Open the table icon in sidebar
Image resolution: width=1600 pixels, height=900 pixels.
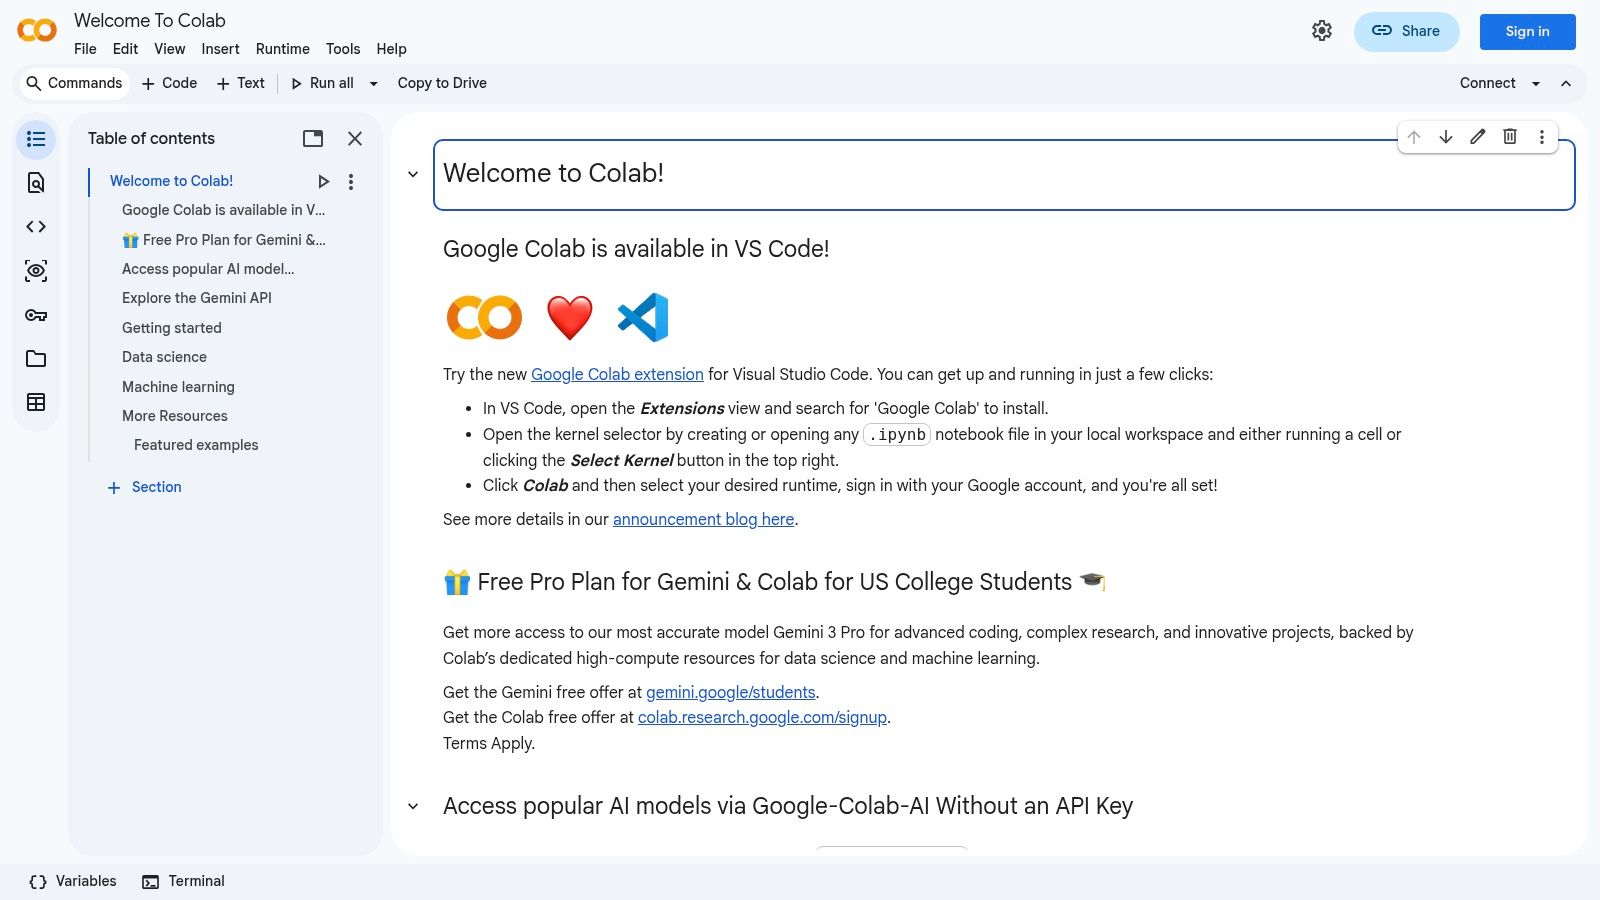(36, 403)
